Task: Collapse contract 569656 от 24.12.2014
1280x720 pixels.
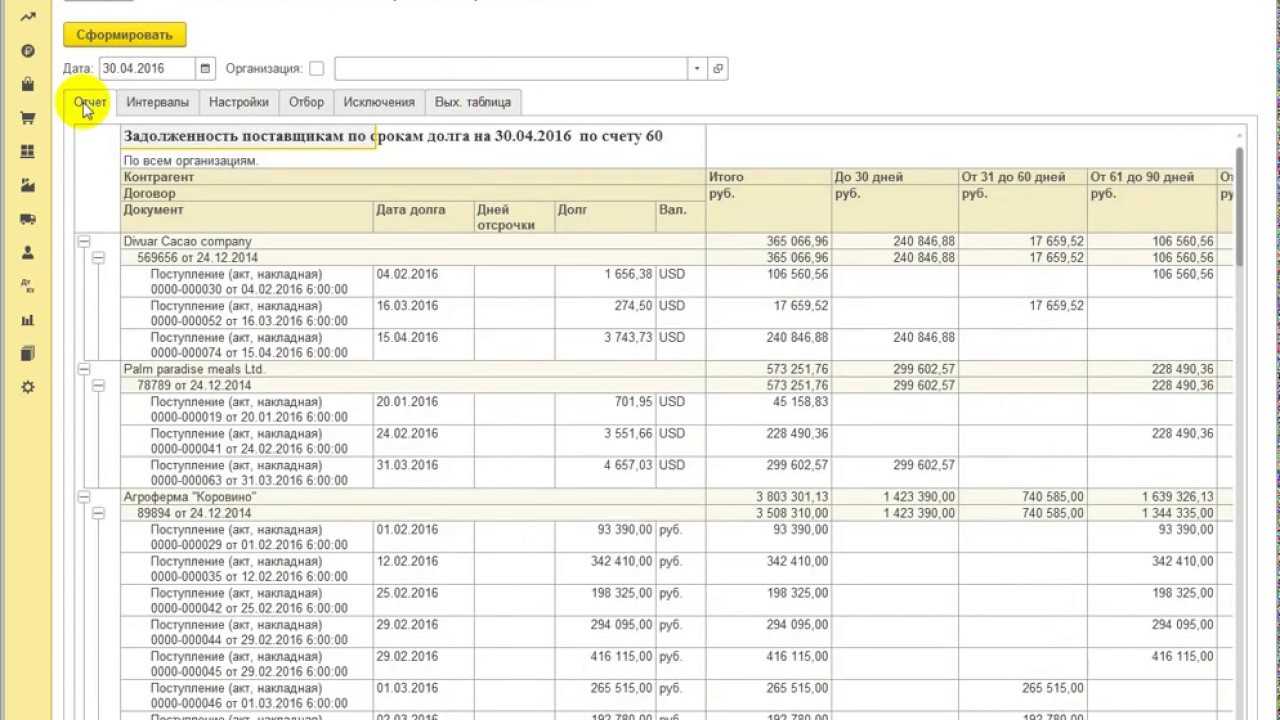Action: click(x=98, y=258)
